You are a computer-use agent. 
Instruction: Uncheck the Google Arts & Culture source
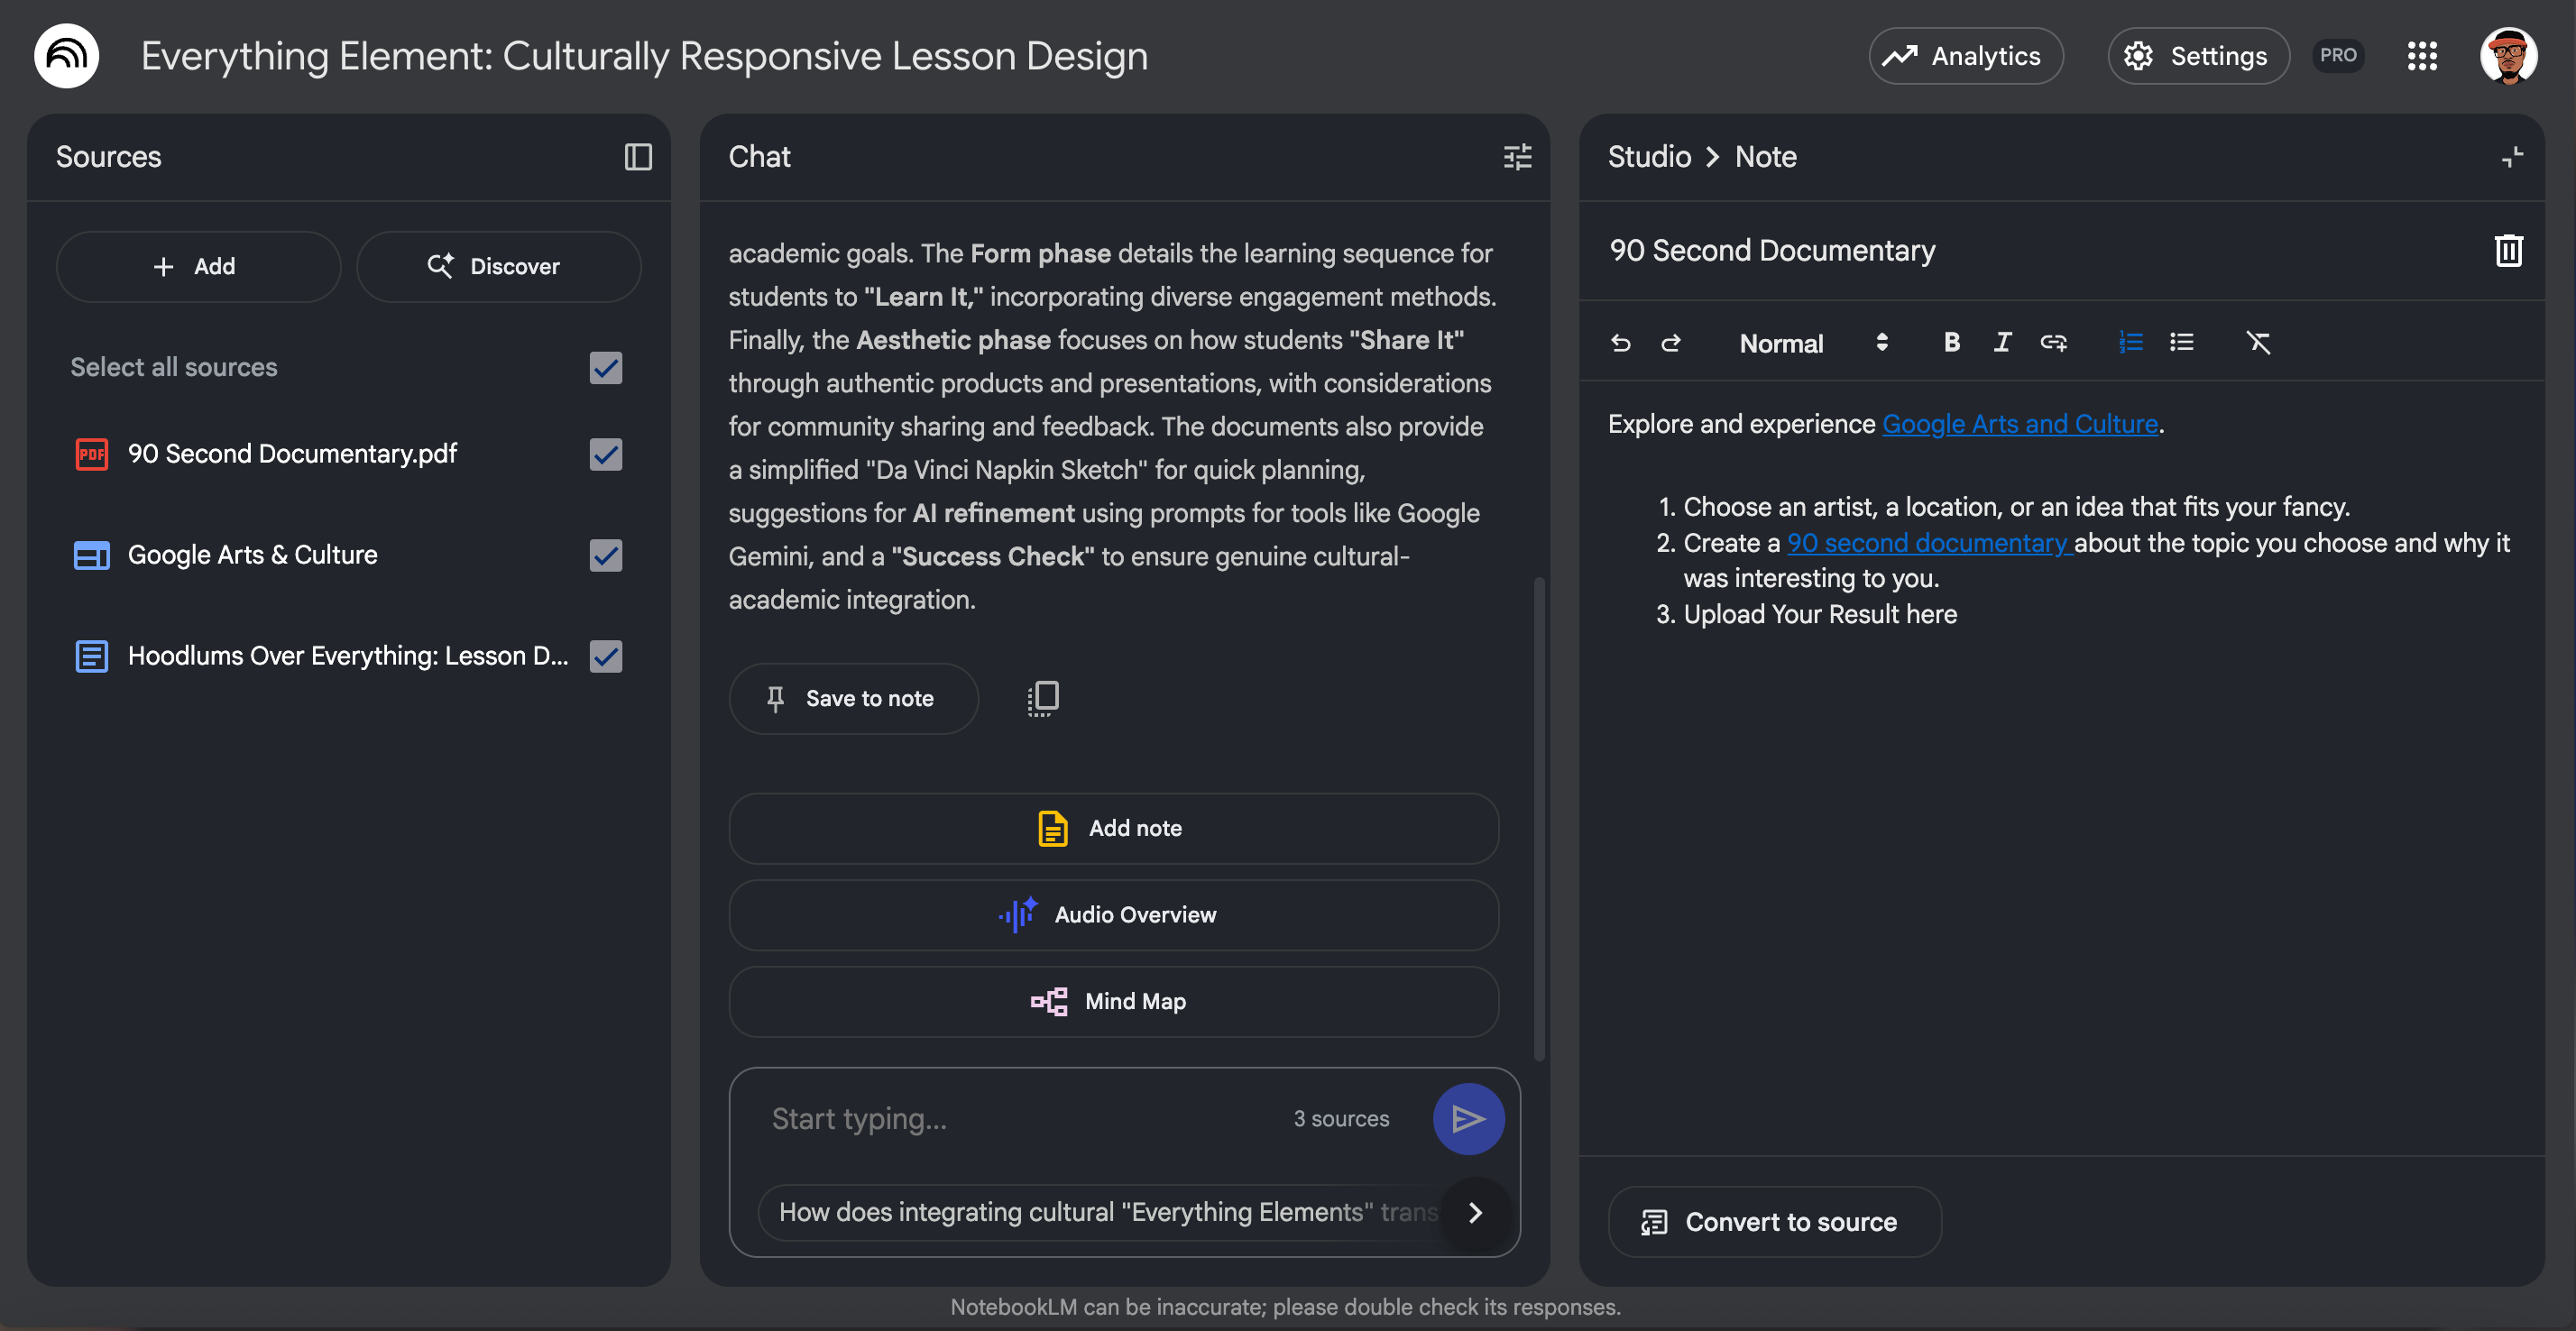click(x=605, y=555)
